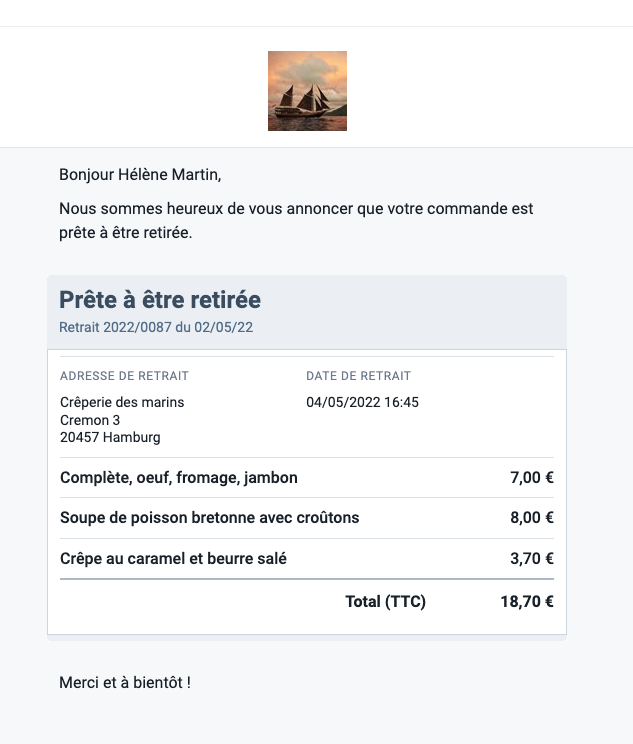Click the sailing ship logo image

click(307, 91)
